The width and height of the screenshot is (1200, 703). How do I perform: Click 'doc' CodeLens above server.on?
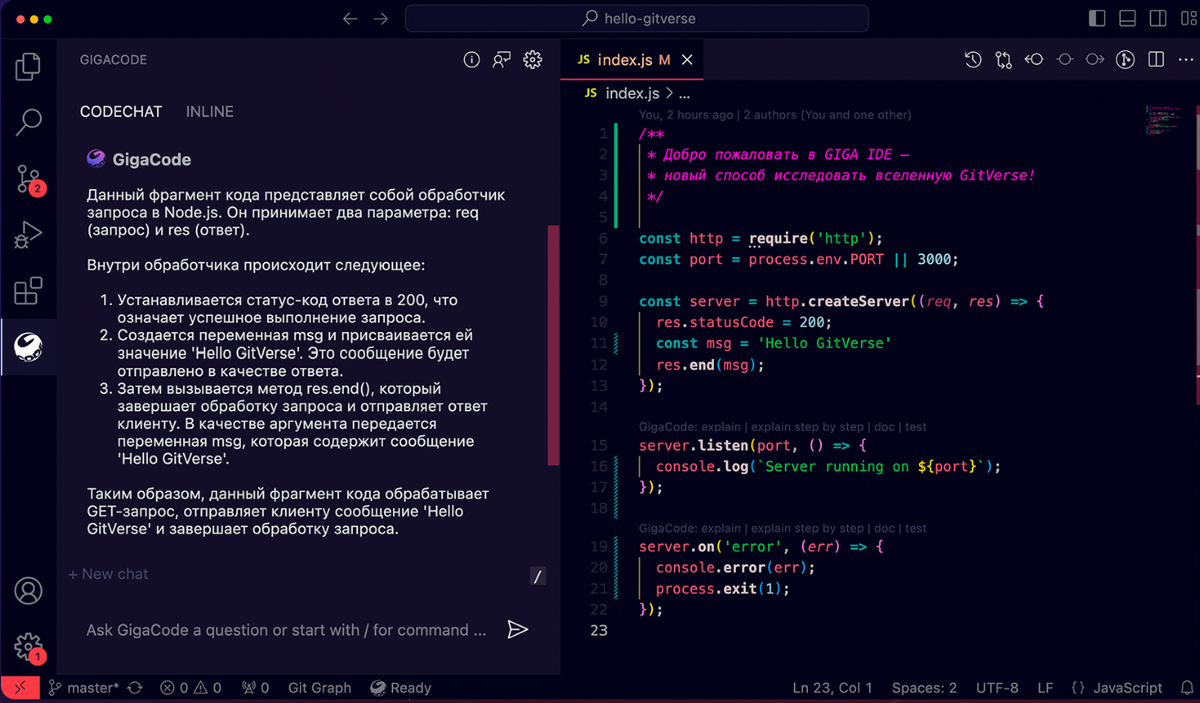point(884,528)
